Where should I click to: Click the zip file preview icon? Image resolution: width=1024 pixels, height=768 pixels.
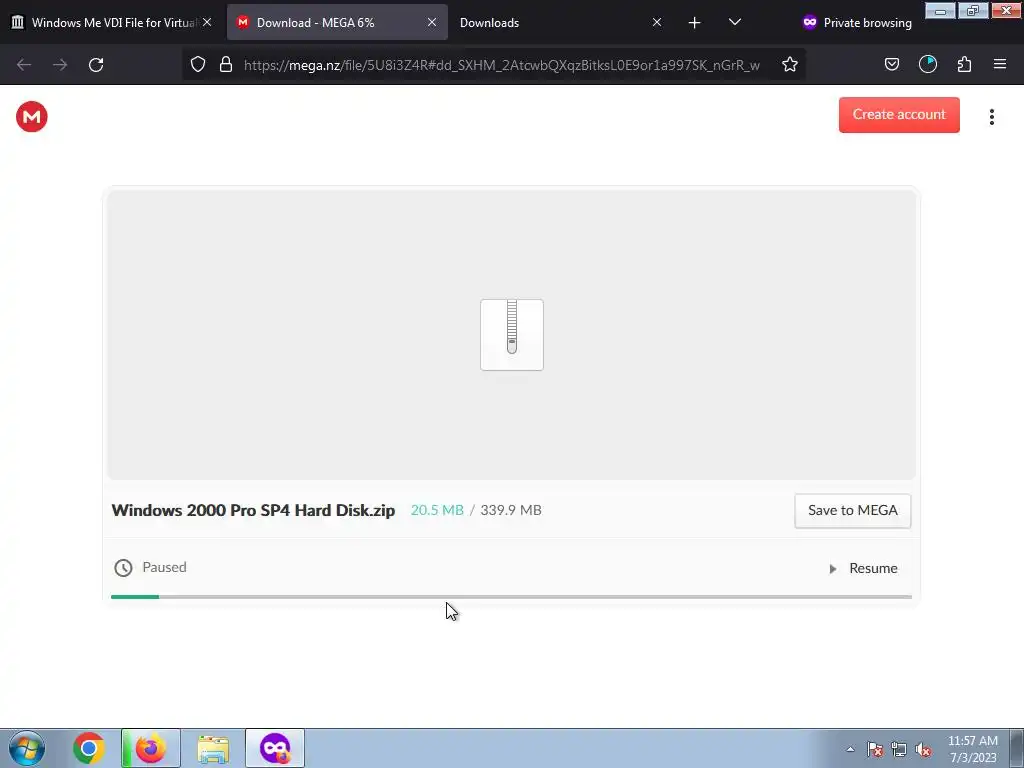511,334
